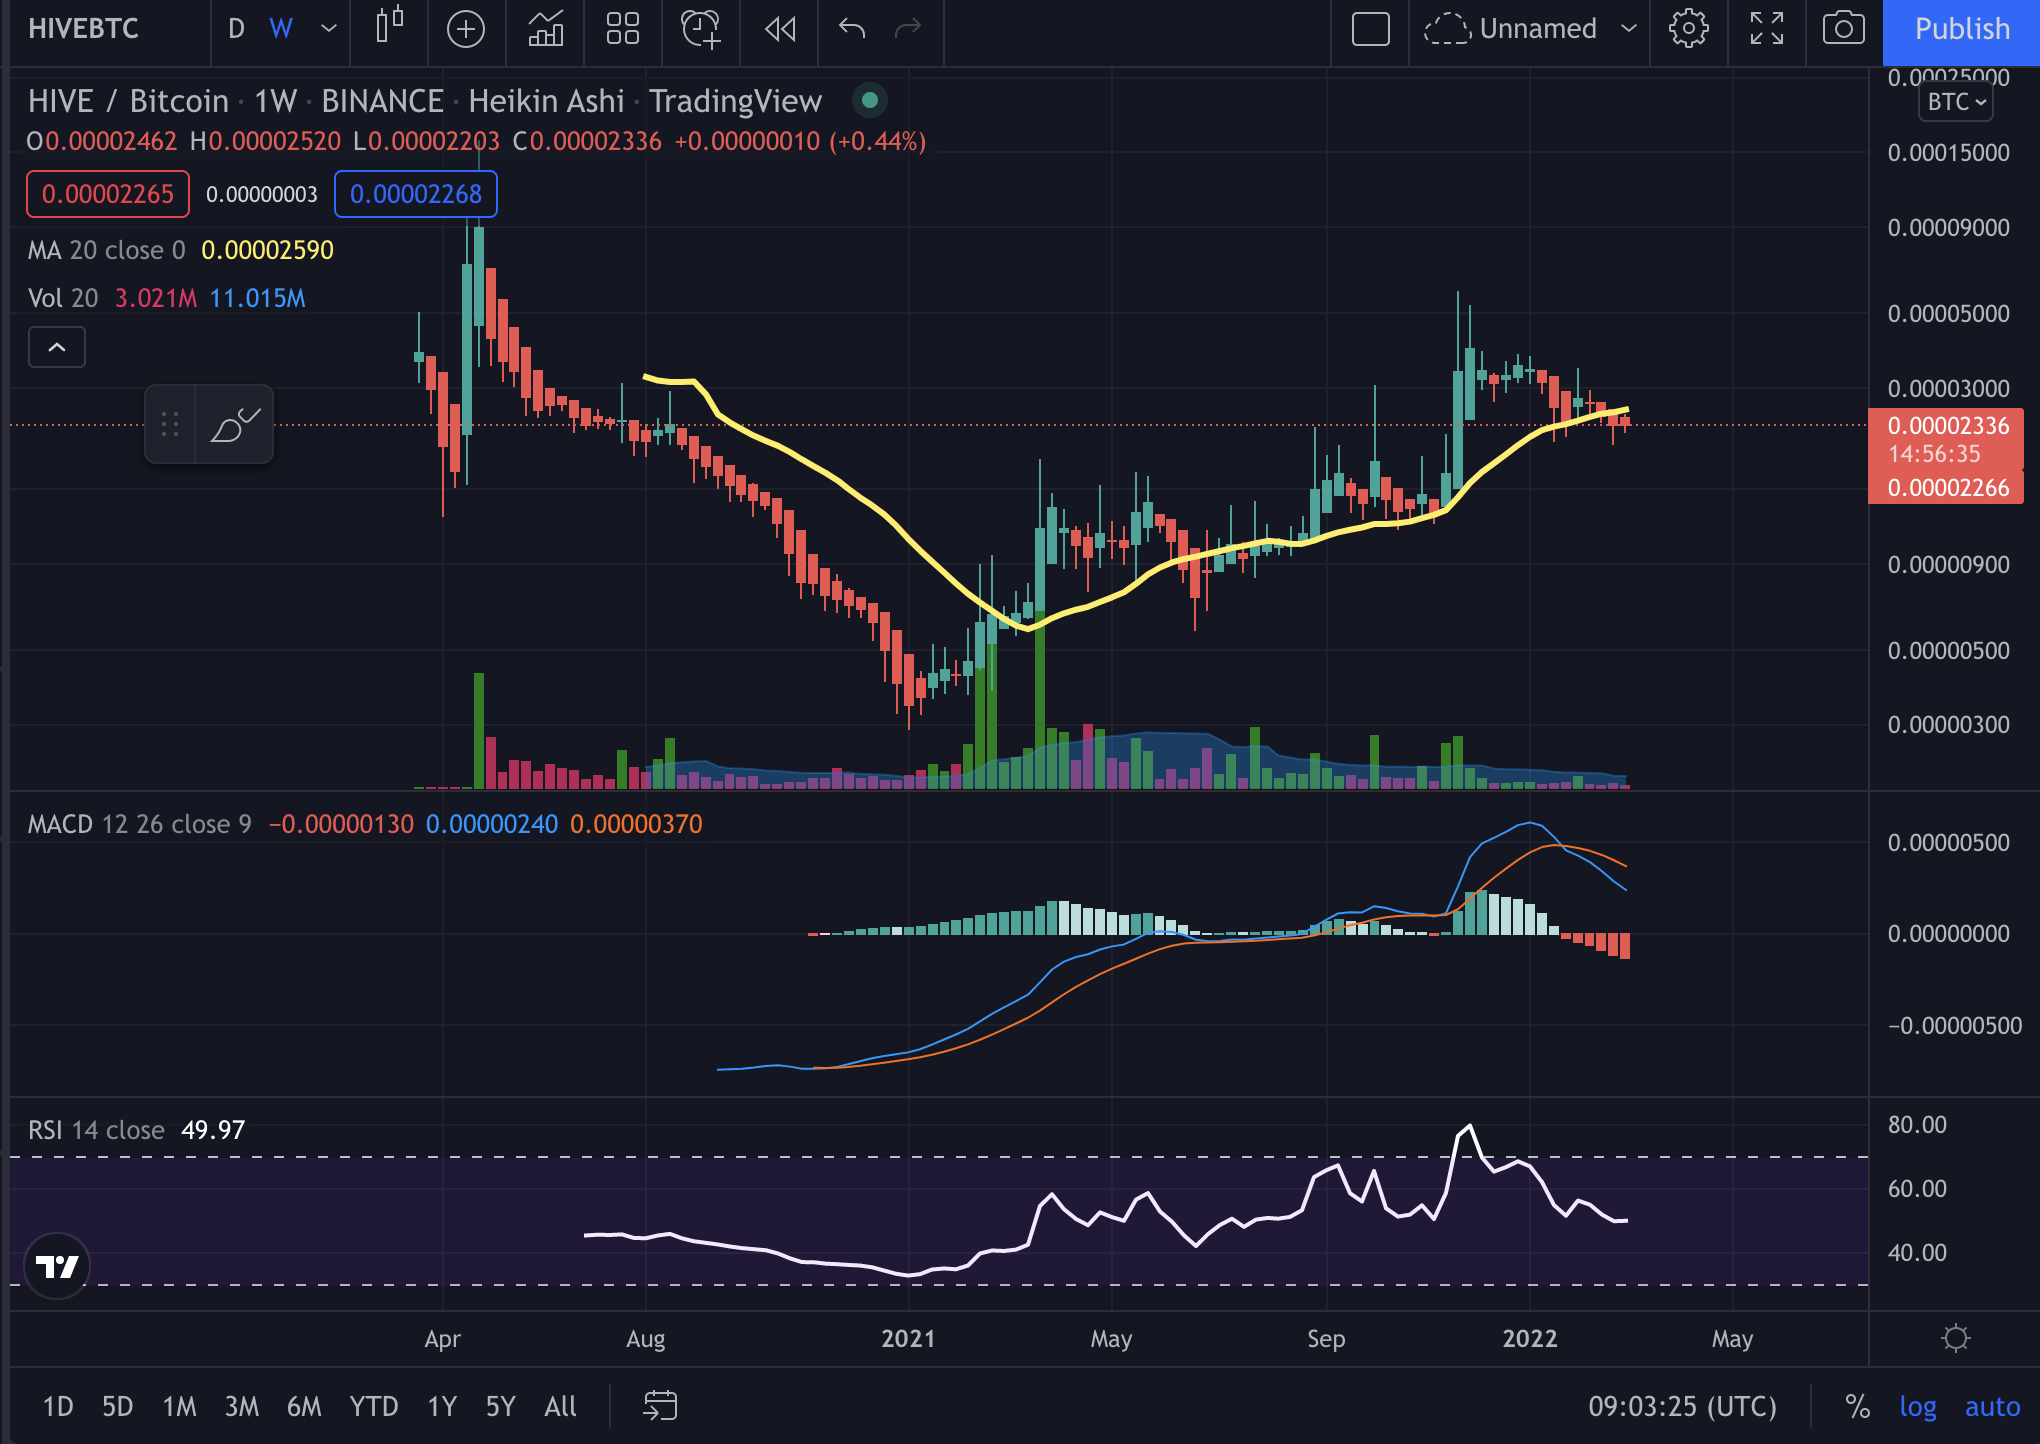Click the 2021 label on the time axis
The width and height of the screenshot is (2040, 1444).
(x=908, y=1339)
